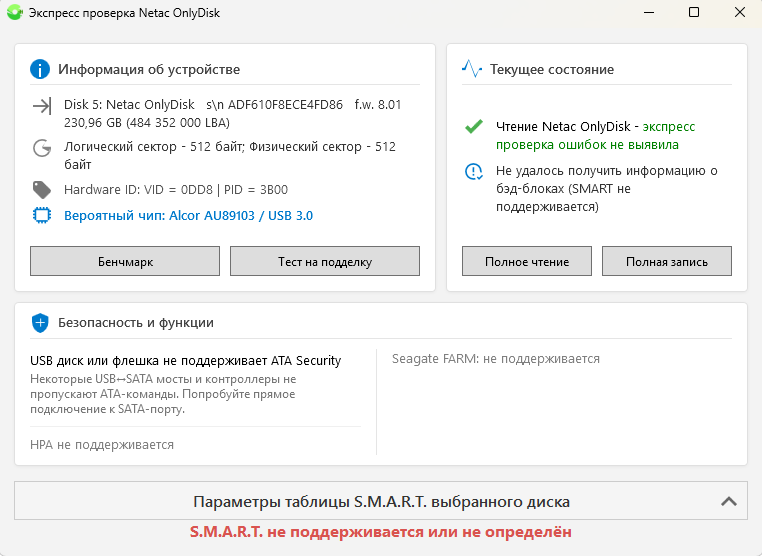Start the Тест на подделку

tap(325, 261)
